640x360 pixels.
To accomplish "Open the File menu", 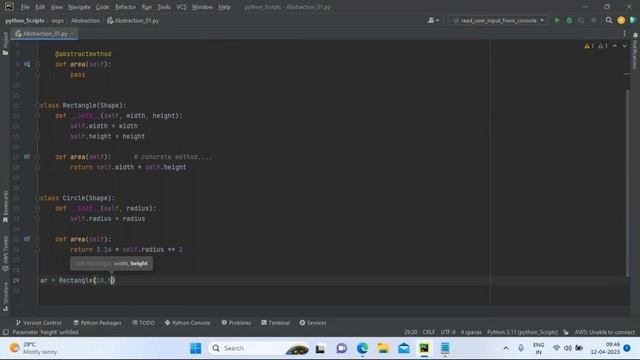I will 25,7.
